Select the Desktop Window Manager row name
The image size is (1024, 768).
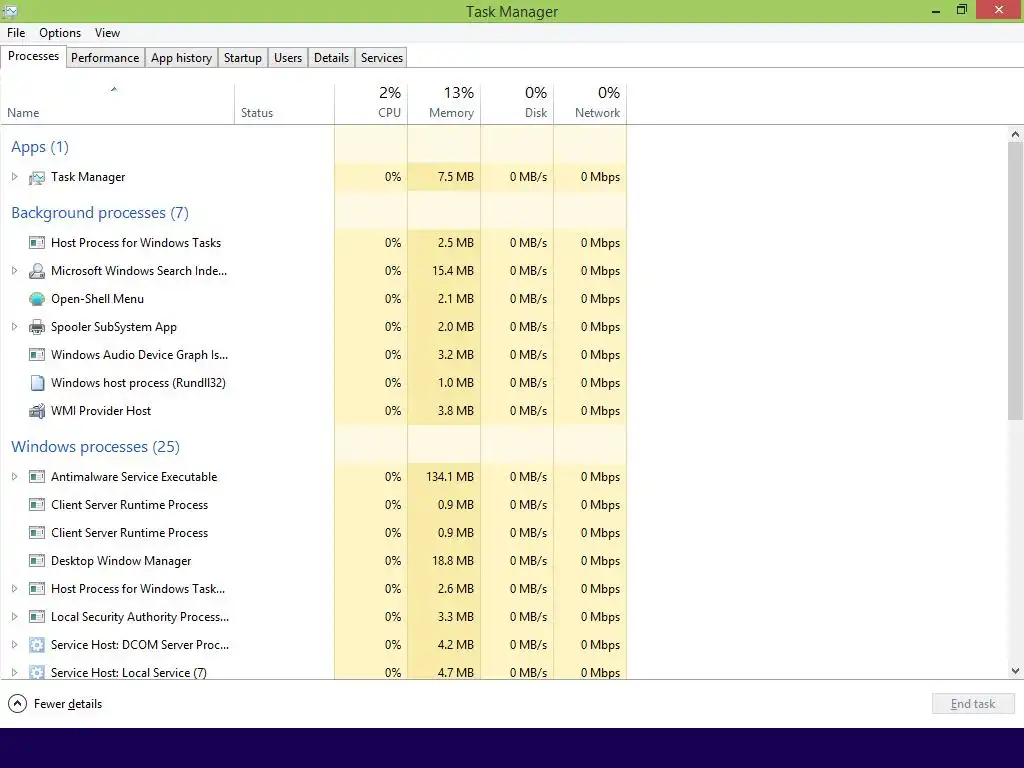(121, 561)
